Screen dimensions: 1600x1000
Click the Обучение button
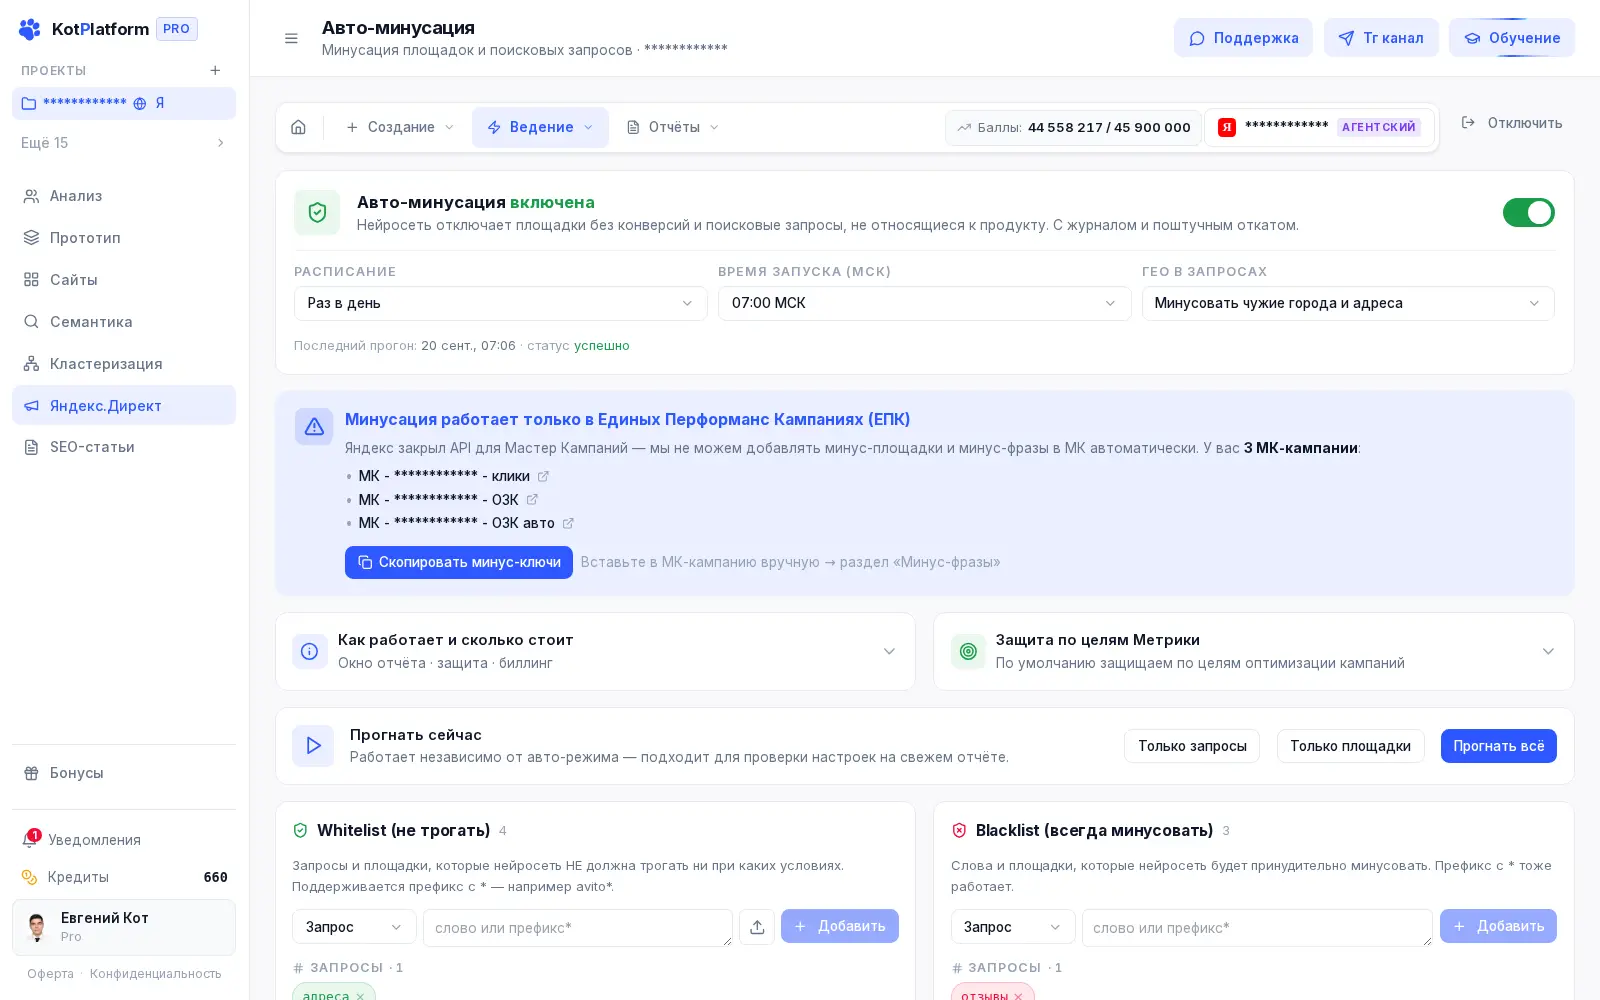[x=1512, y=38]
